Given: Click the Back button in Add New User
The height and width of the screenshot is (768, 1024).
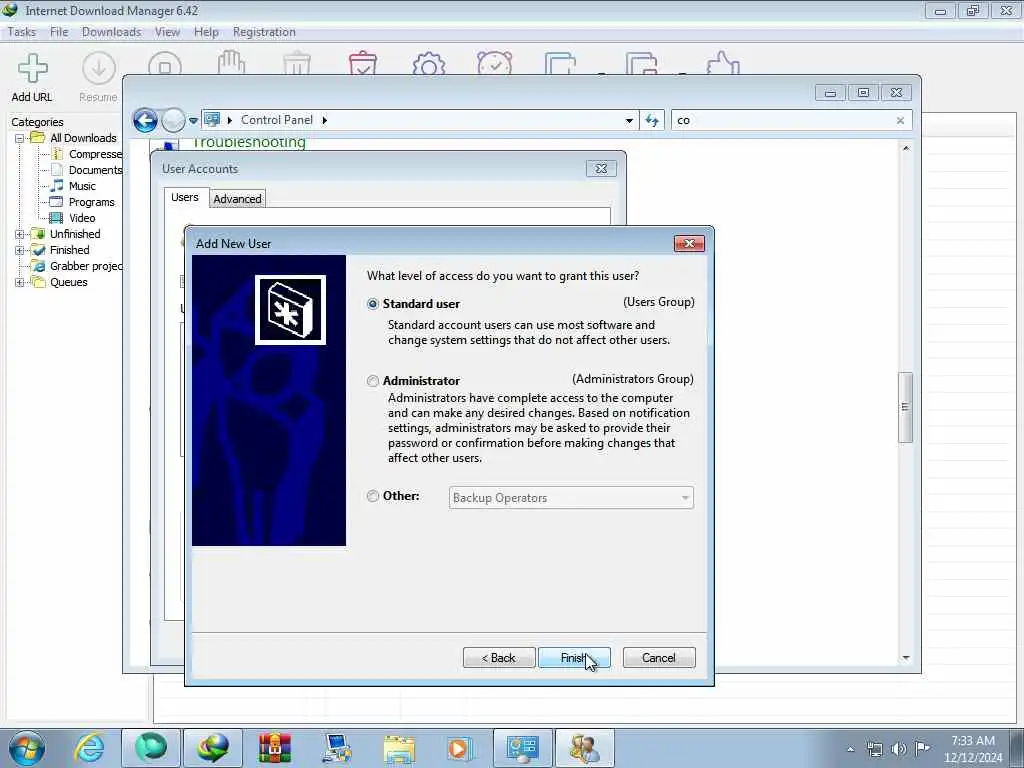Looking at the screenshot, I should (x=499, y=658).
